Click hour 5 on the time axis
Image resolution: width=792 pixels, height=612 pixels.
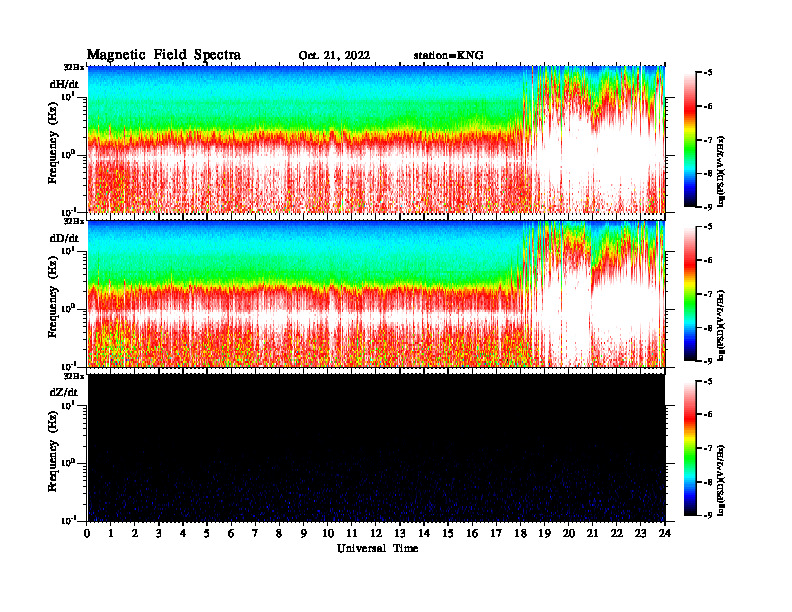(x=207, y=533)
